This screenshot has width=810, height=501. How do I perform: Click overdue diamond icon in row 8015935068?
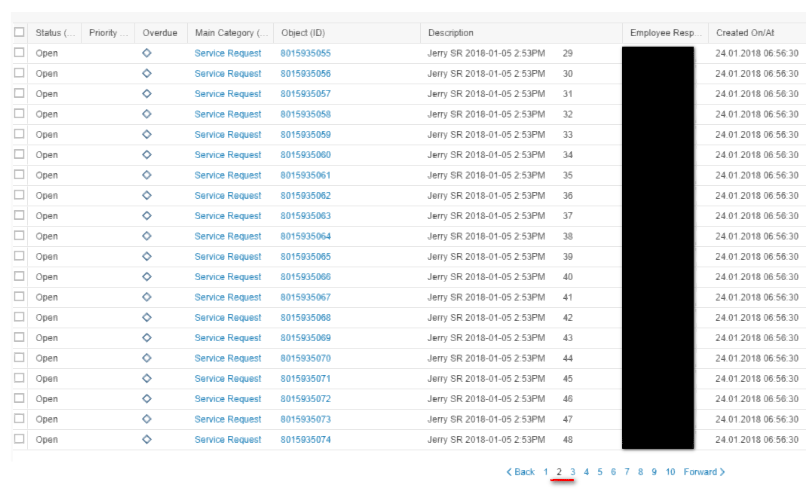pos(147,317)
